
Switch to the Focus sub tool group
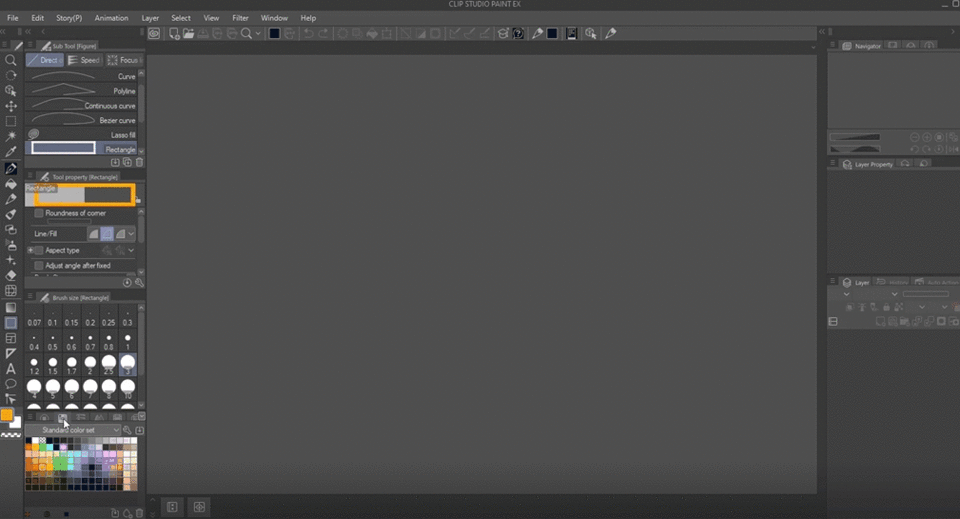123,60
